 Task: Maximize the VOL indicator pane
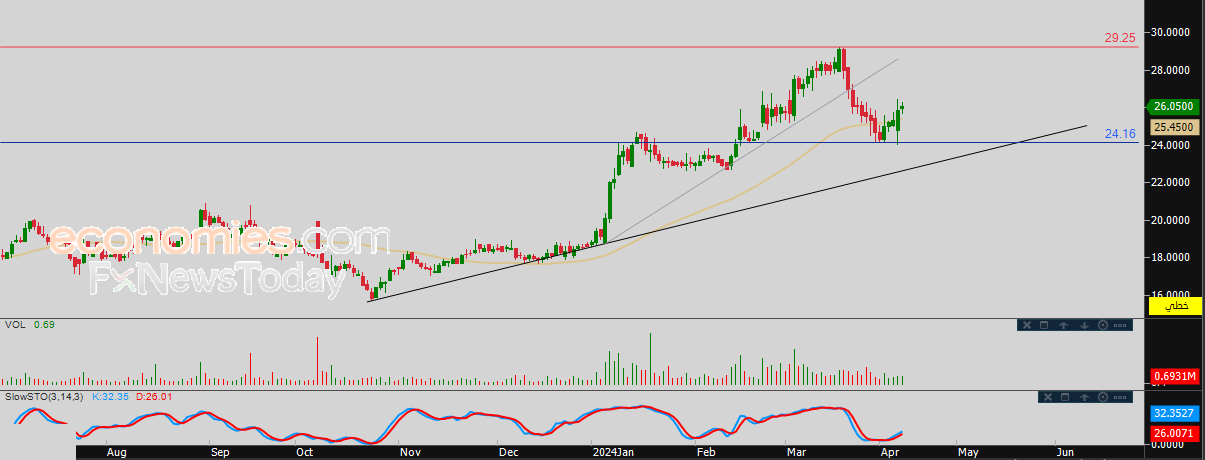point(1044,325)
